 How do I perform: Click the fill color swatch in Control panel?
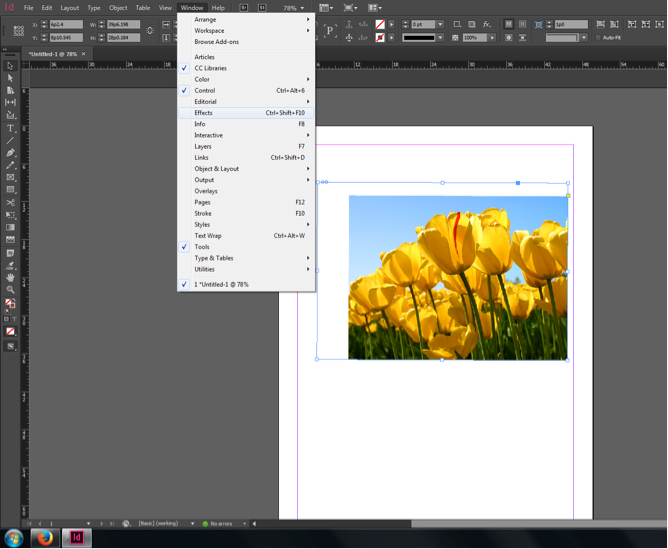(x=380, y=24)
